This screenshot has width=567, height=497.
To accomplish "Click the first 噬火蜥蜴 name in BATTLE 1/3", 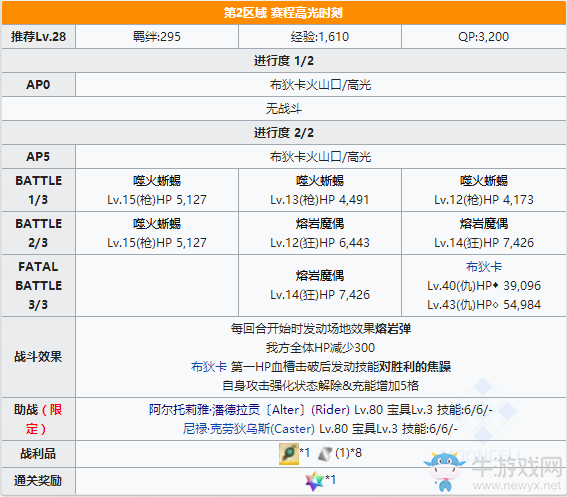I will coord(157,180).
